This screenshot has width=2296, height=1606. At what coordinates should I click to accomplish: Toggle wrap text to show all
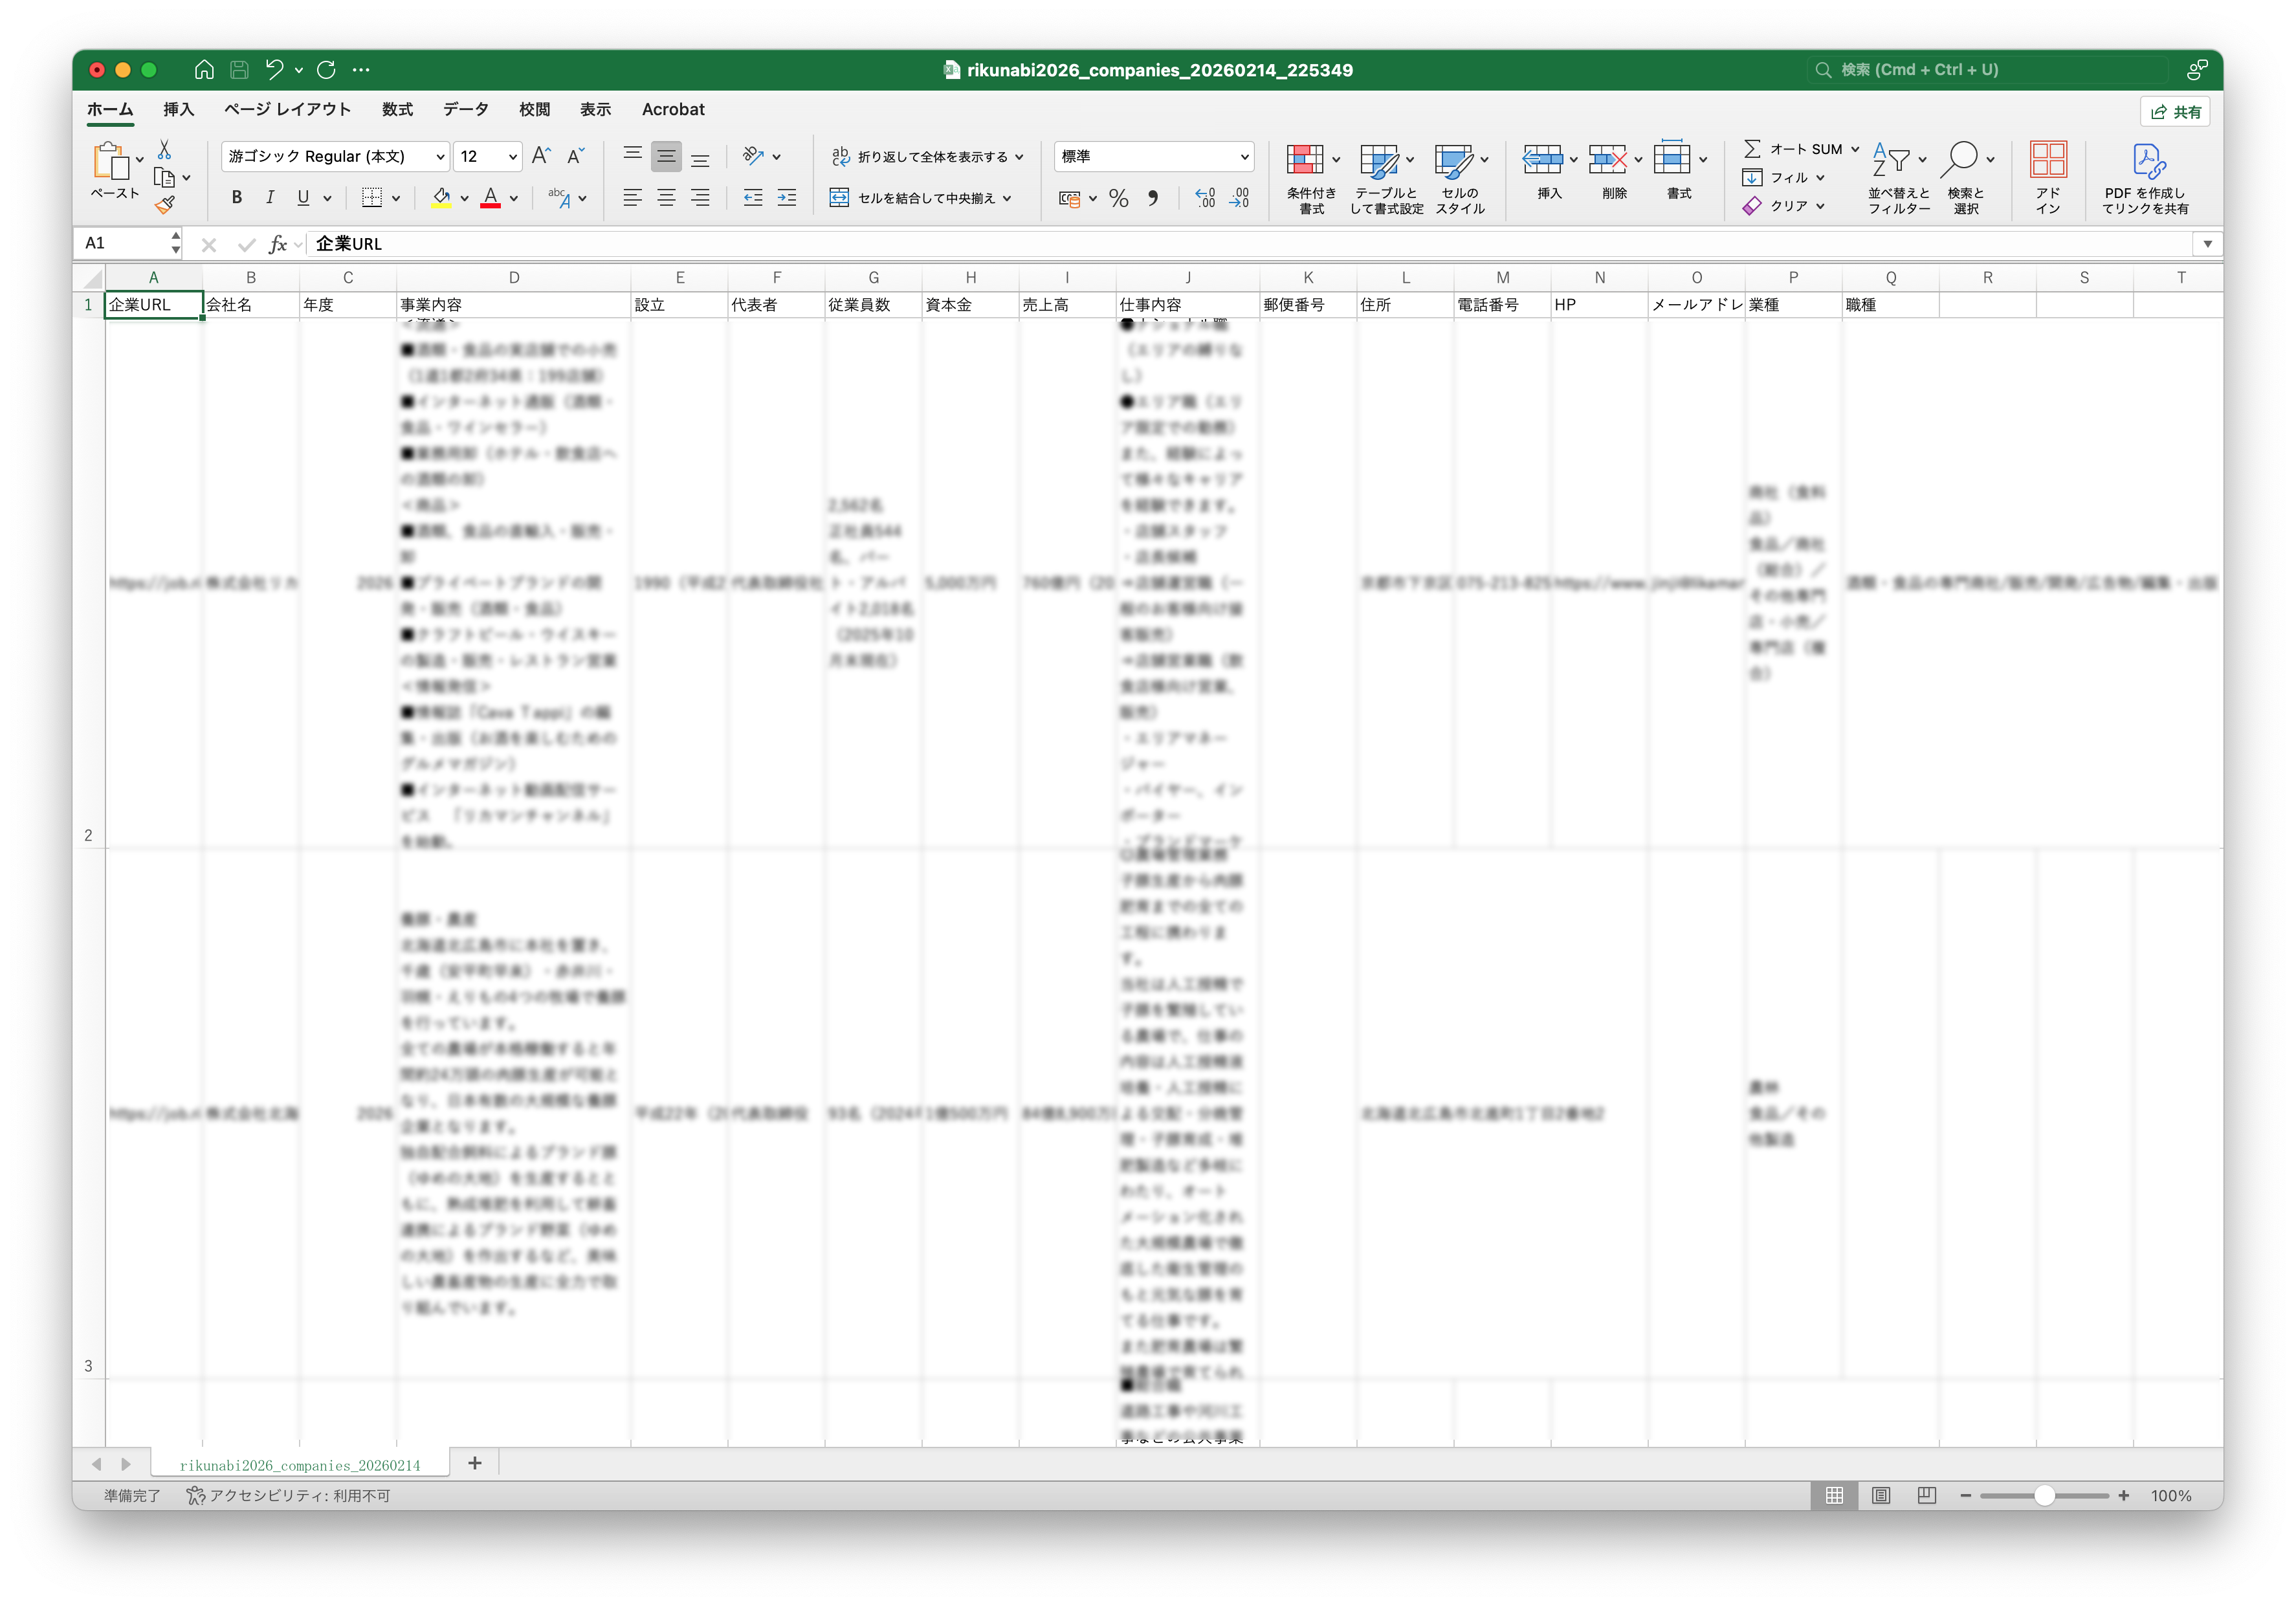pos(926,157)
